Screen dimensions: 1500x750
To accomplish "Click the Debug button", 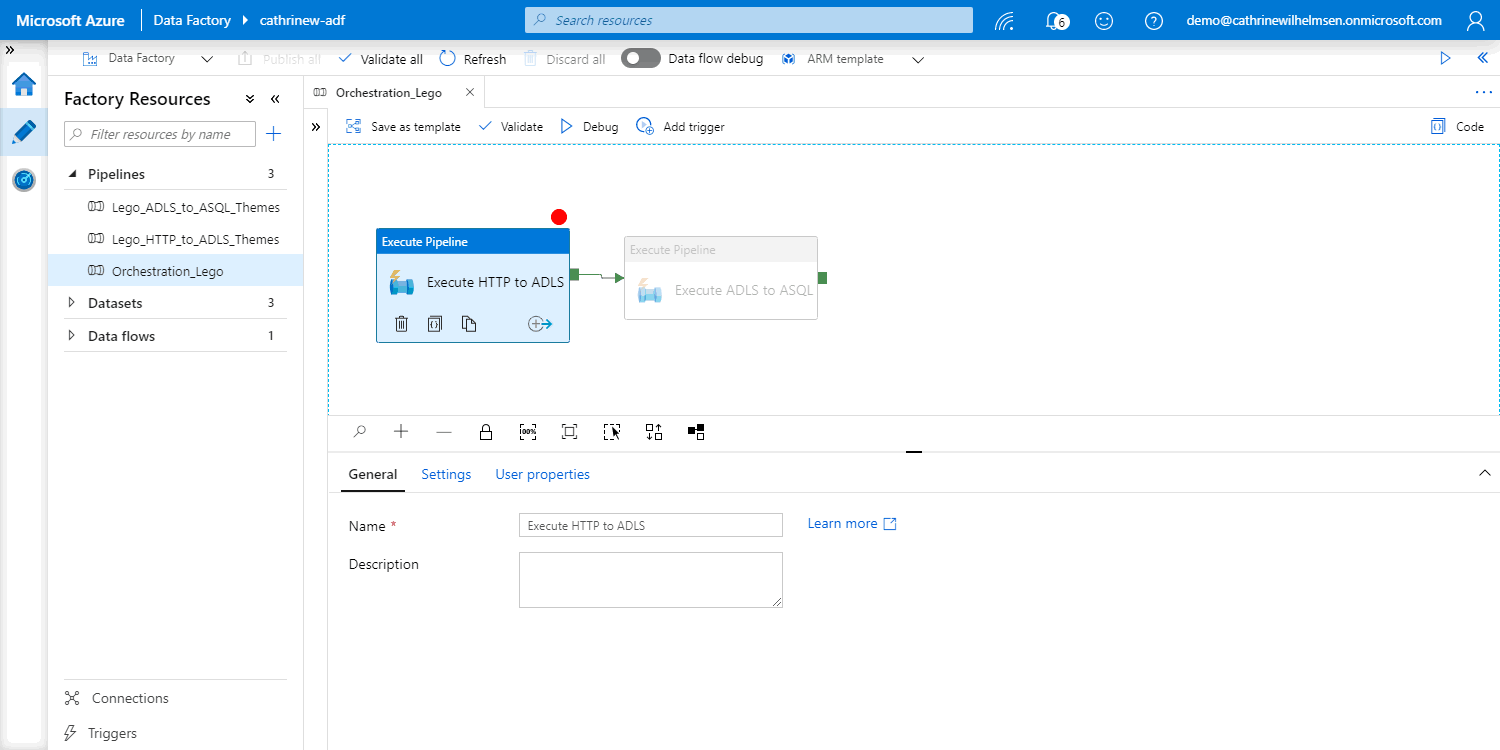I will tap(589, 127).
